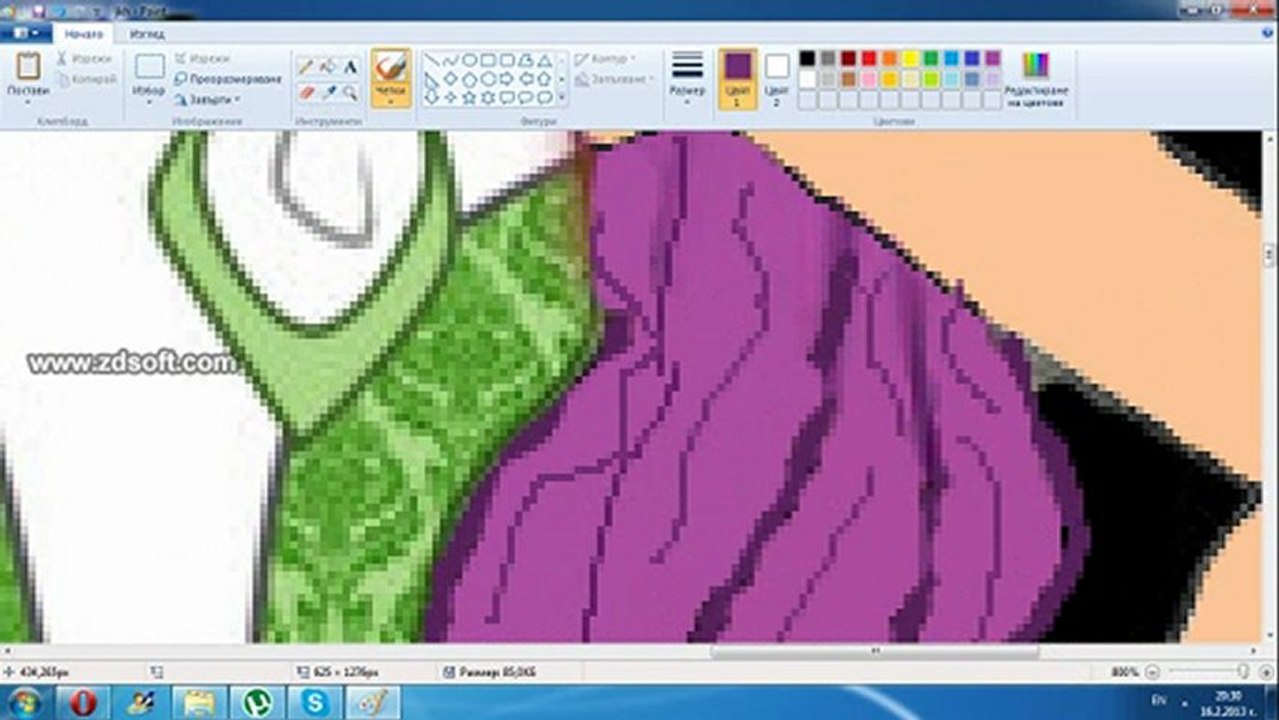Select the Text tool
The image size is (1279, 720).
pos(350,67)
